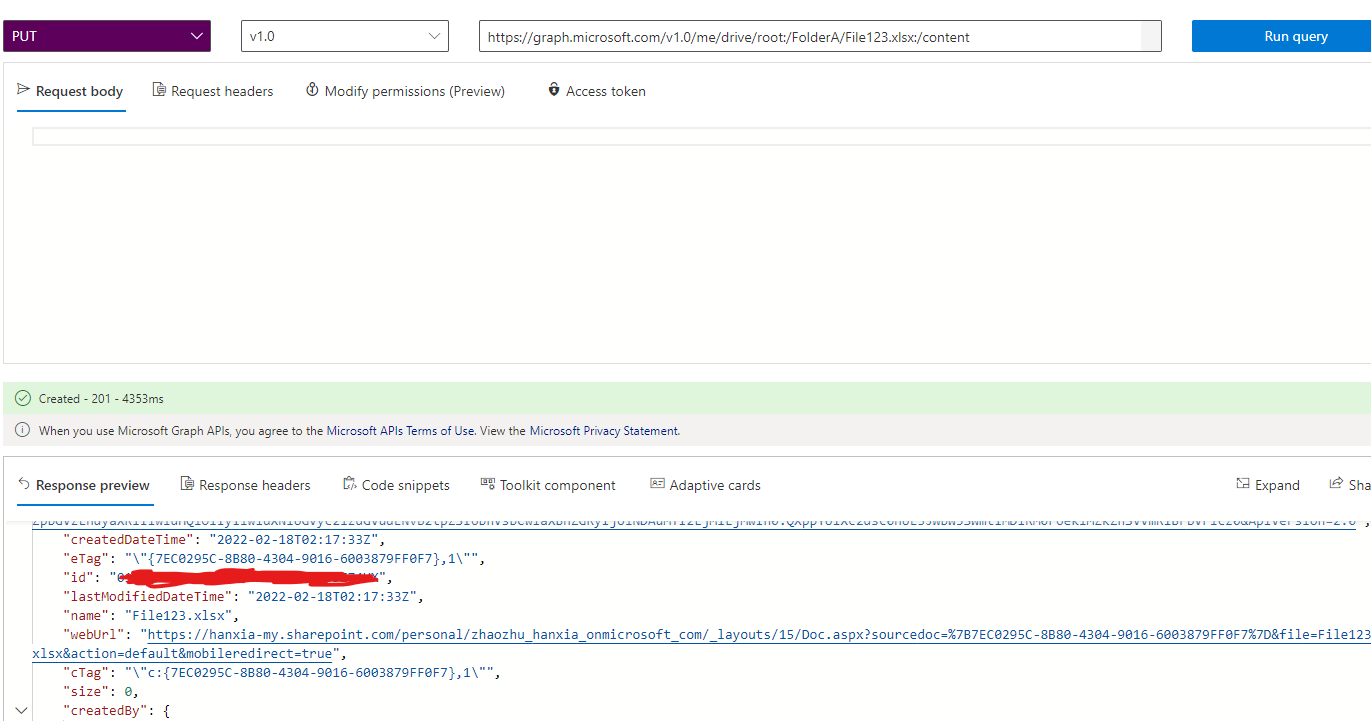Image resolution: width=1371 pixels, height=721 pixels.
Task: Click the Request headers document icon
Action: point(159,90)
